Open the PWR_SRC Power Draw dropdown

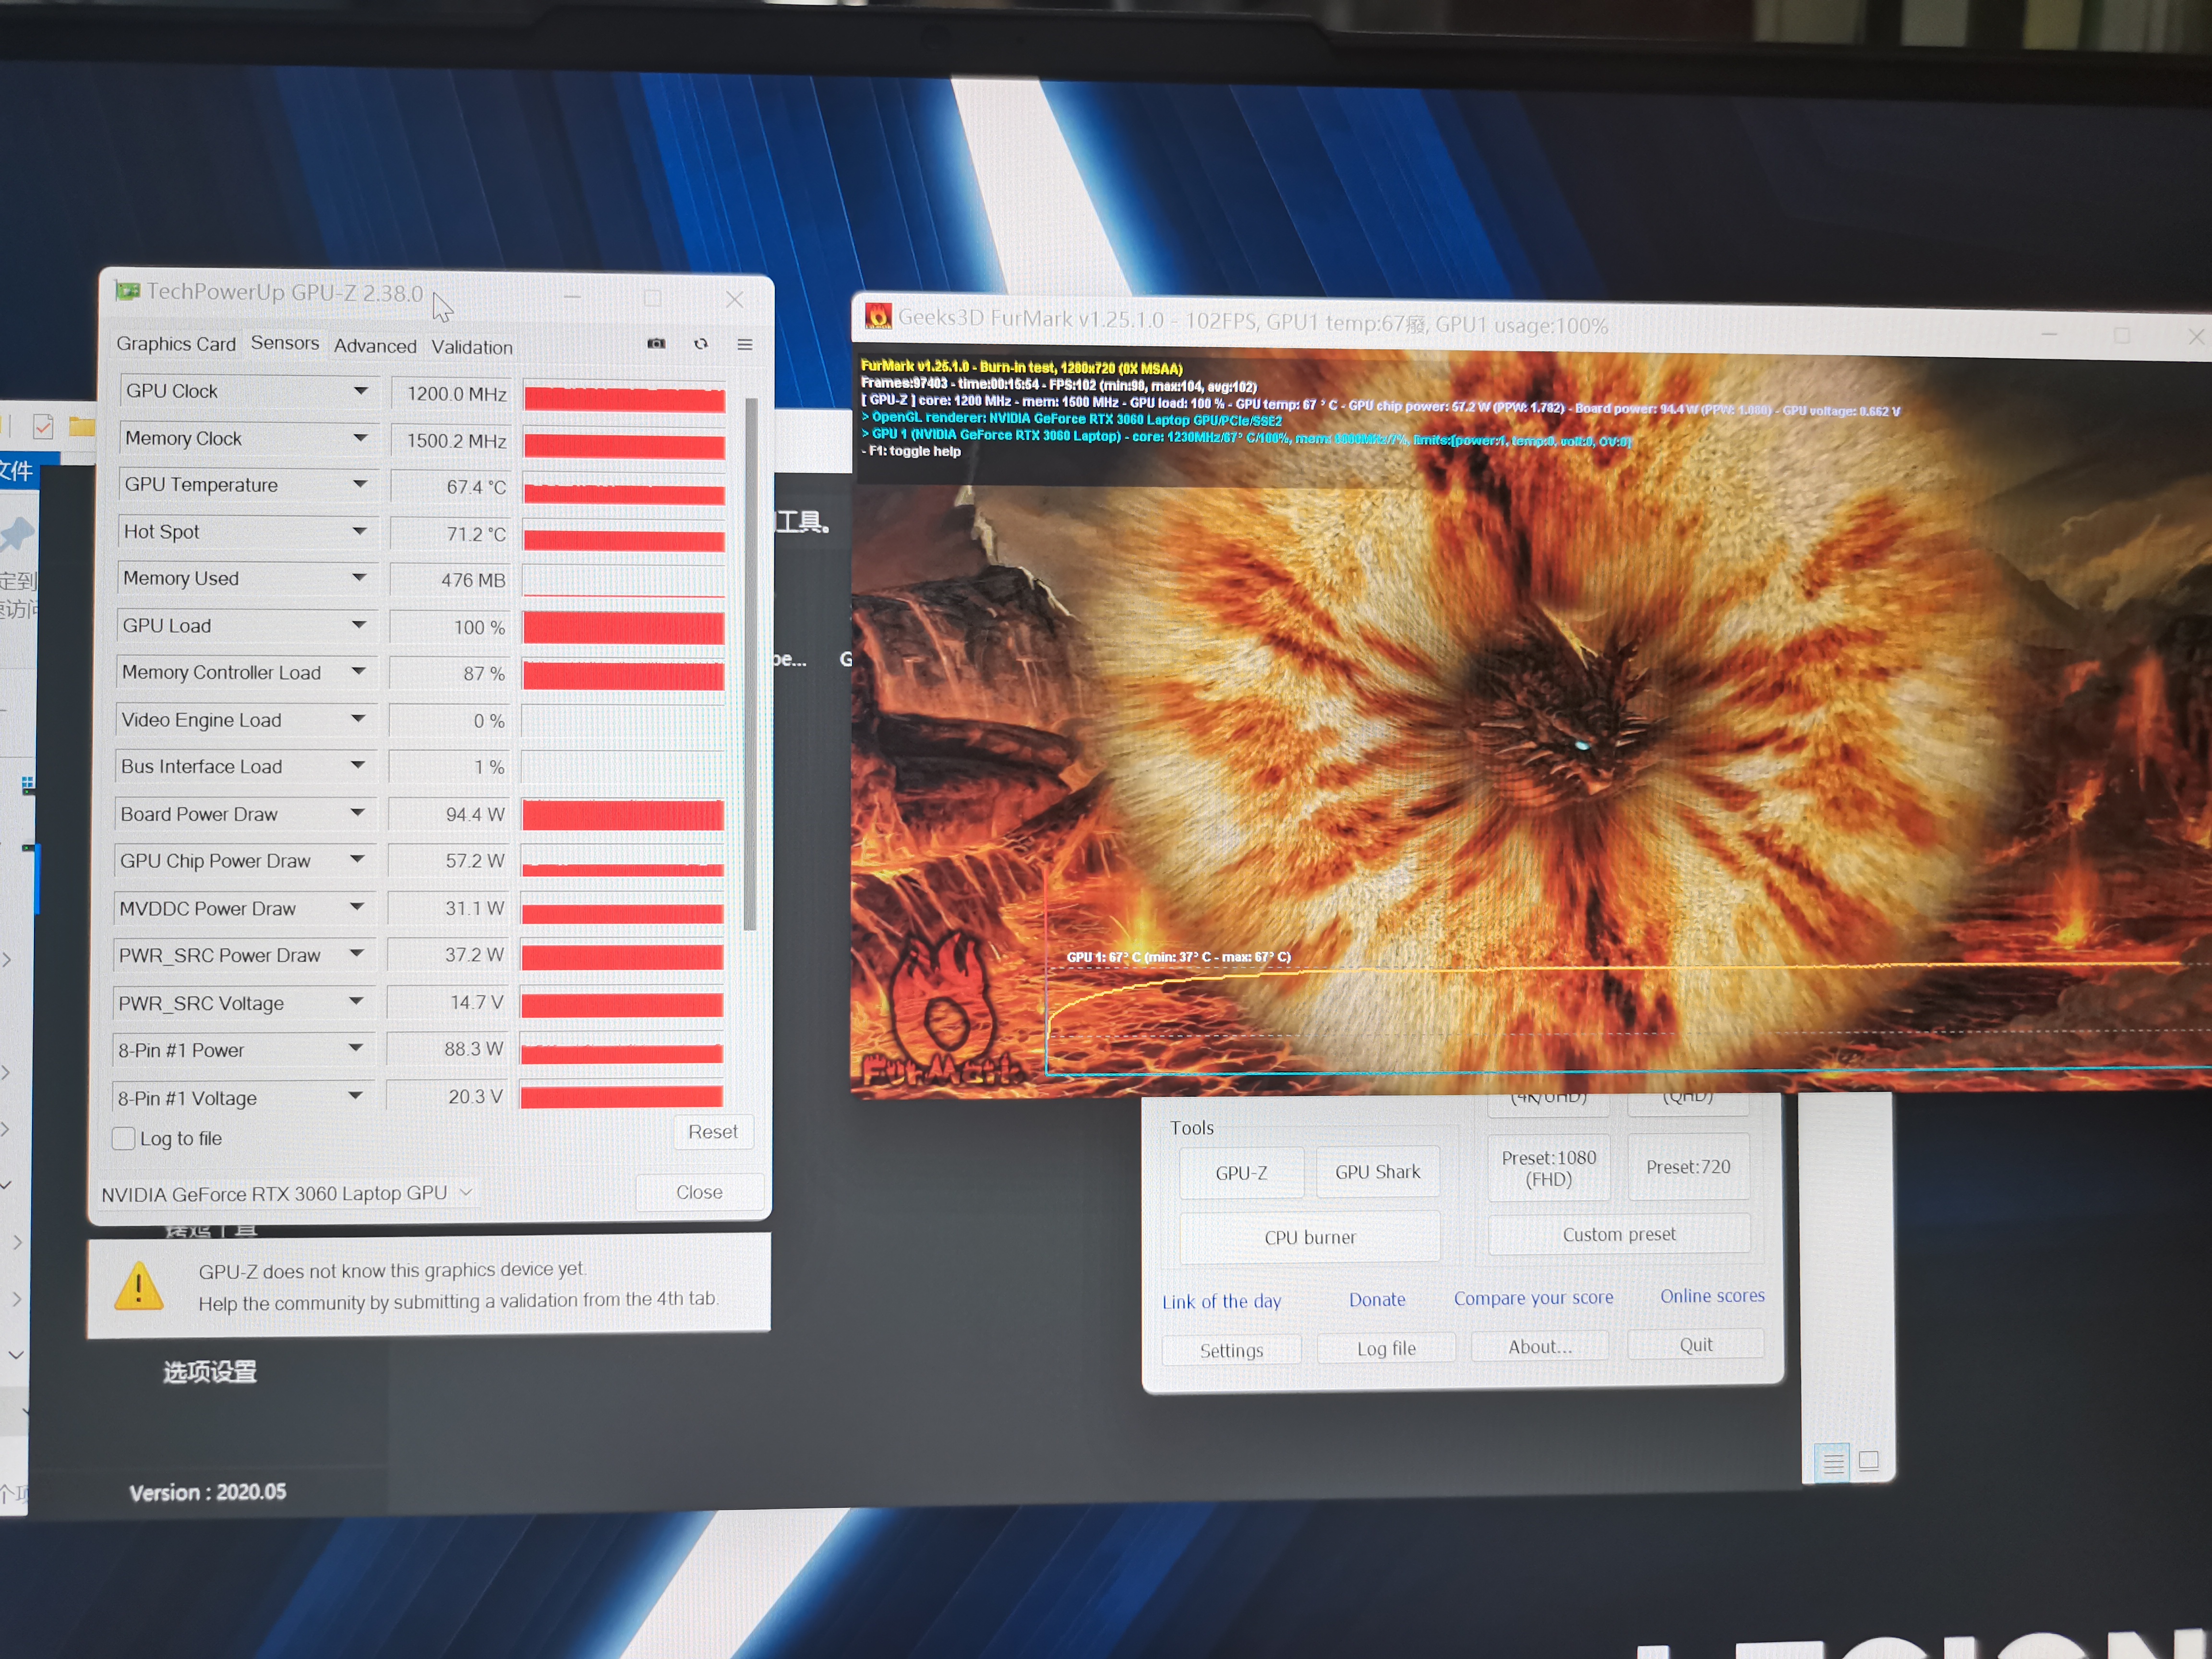[356, 953]
